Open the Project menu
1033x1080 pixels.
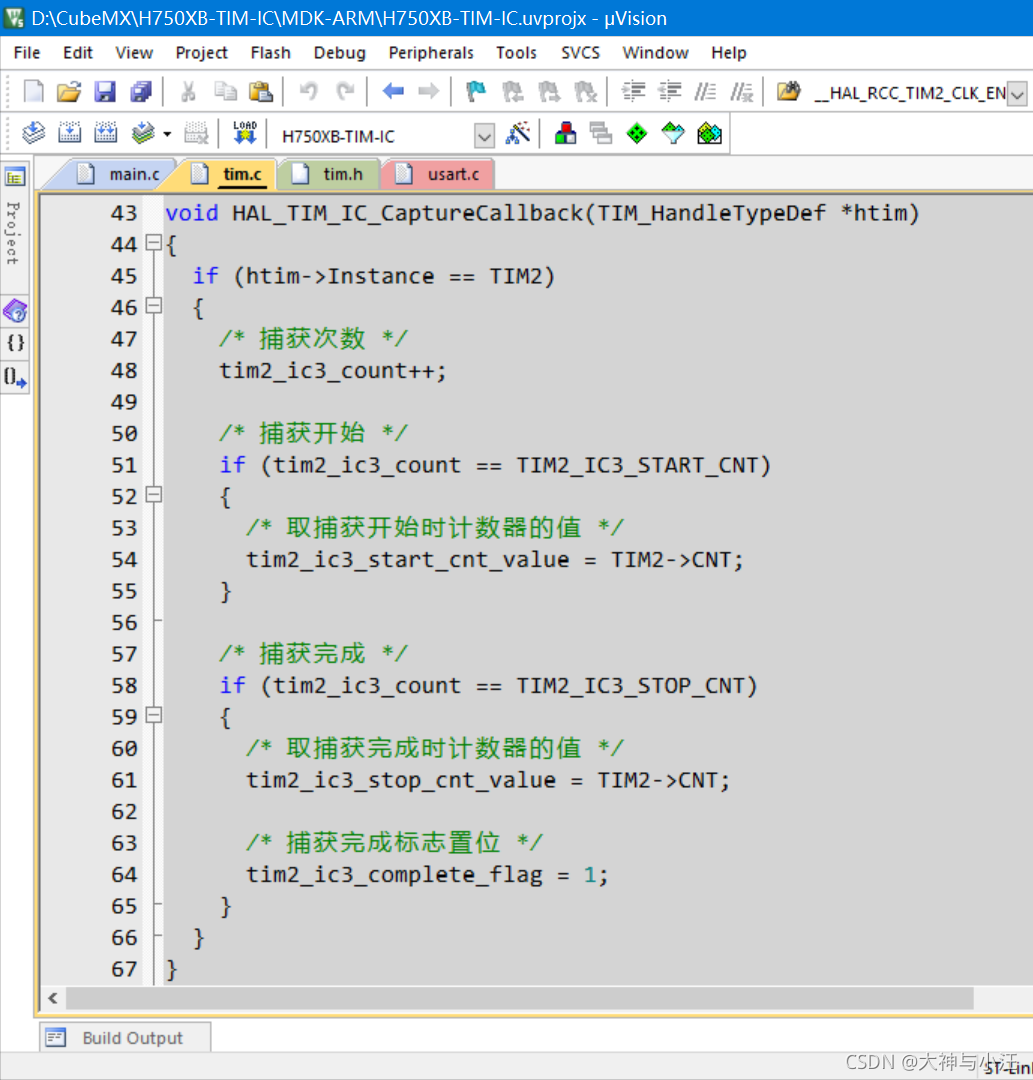201,53
